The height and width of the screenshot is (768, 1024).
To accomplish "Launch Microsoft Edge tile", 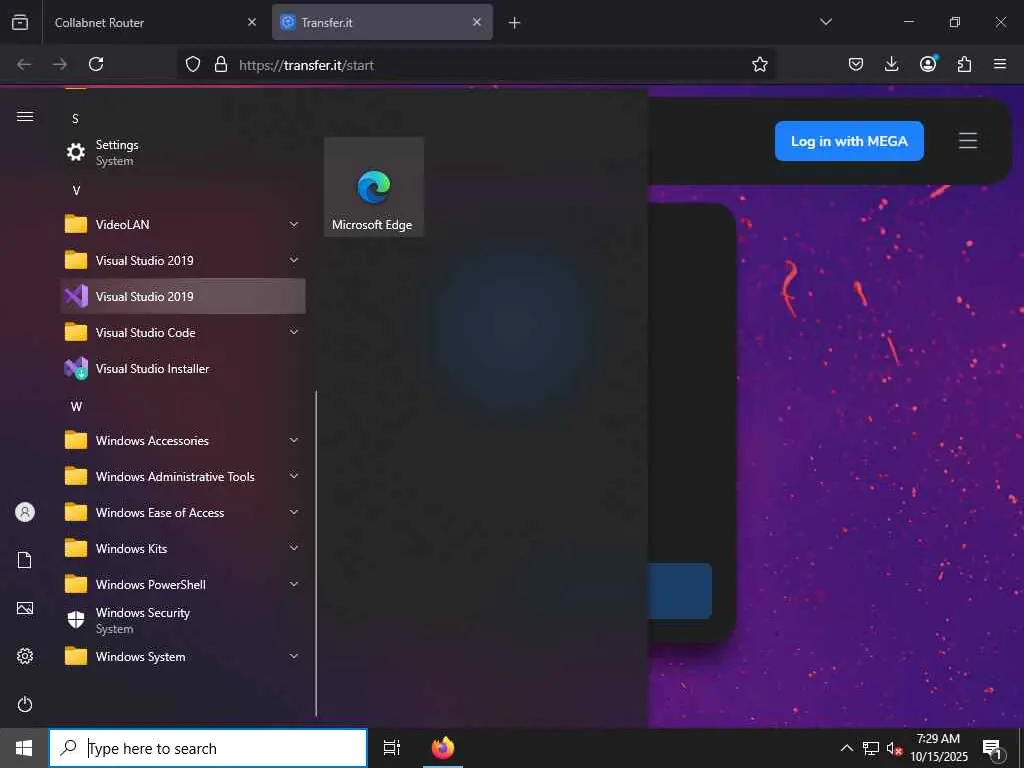I will point(374,187).
